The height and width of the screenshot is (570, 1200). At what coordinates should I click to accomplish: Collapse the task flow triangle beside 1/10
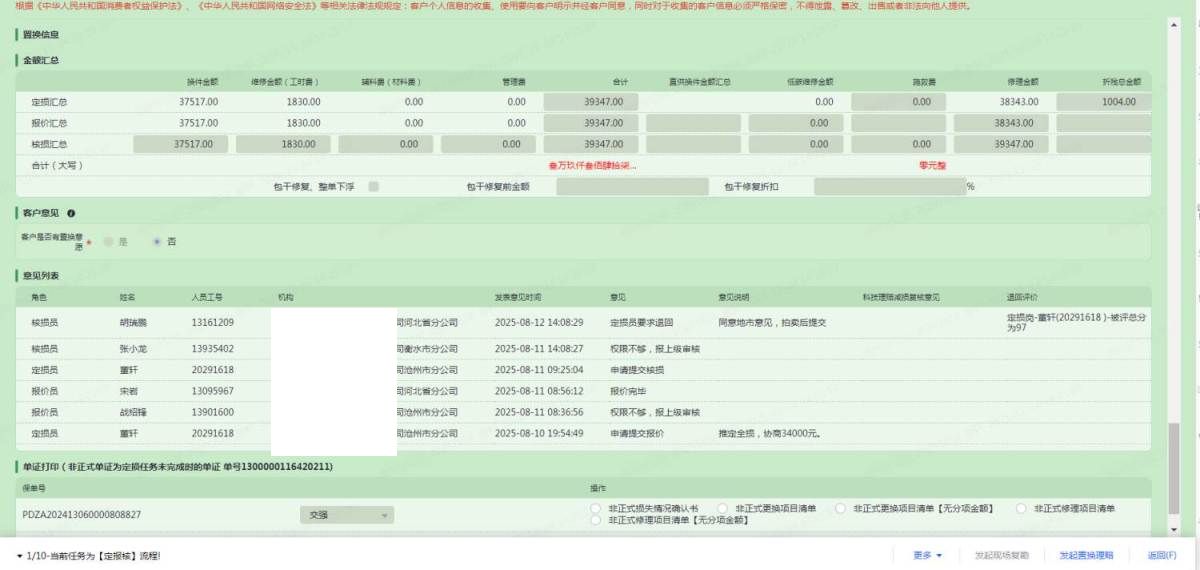coord(20,555)
